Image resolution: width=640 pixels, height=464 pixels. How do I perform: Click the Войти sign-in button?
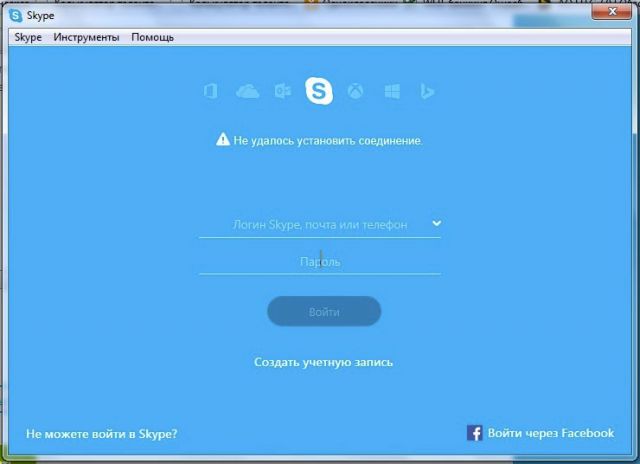(x=324, y=311)
